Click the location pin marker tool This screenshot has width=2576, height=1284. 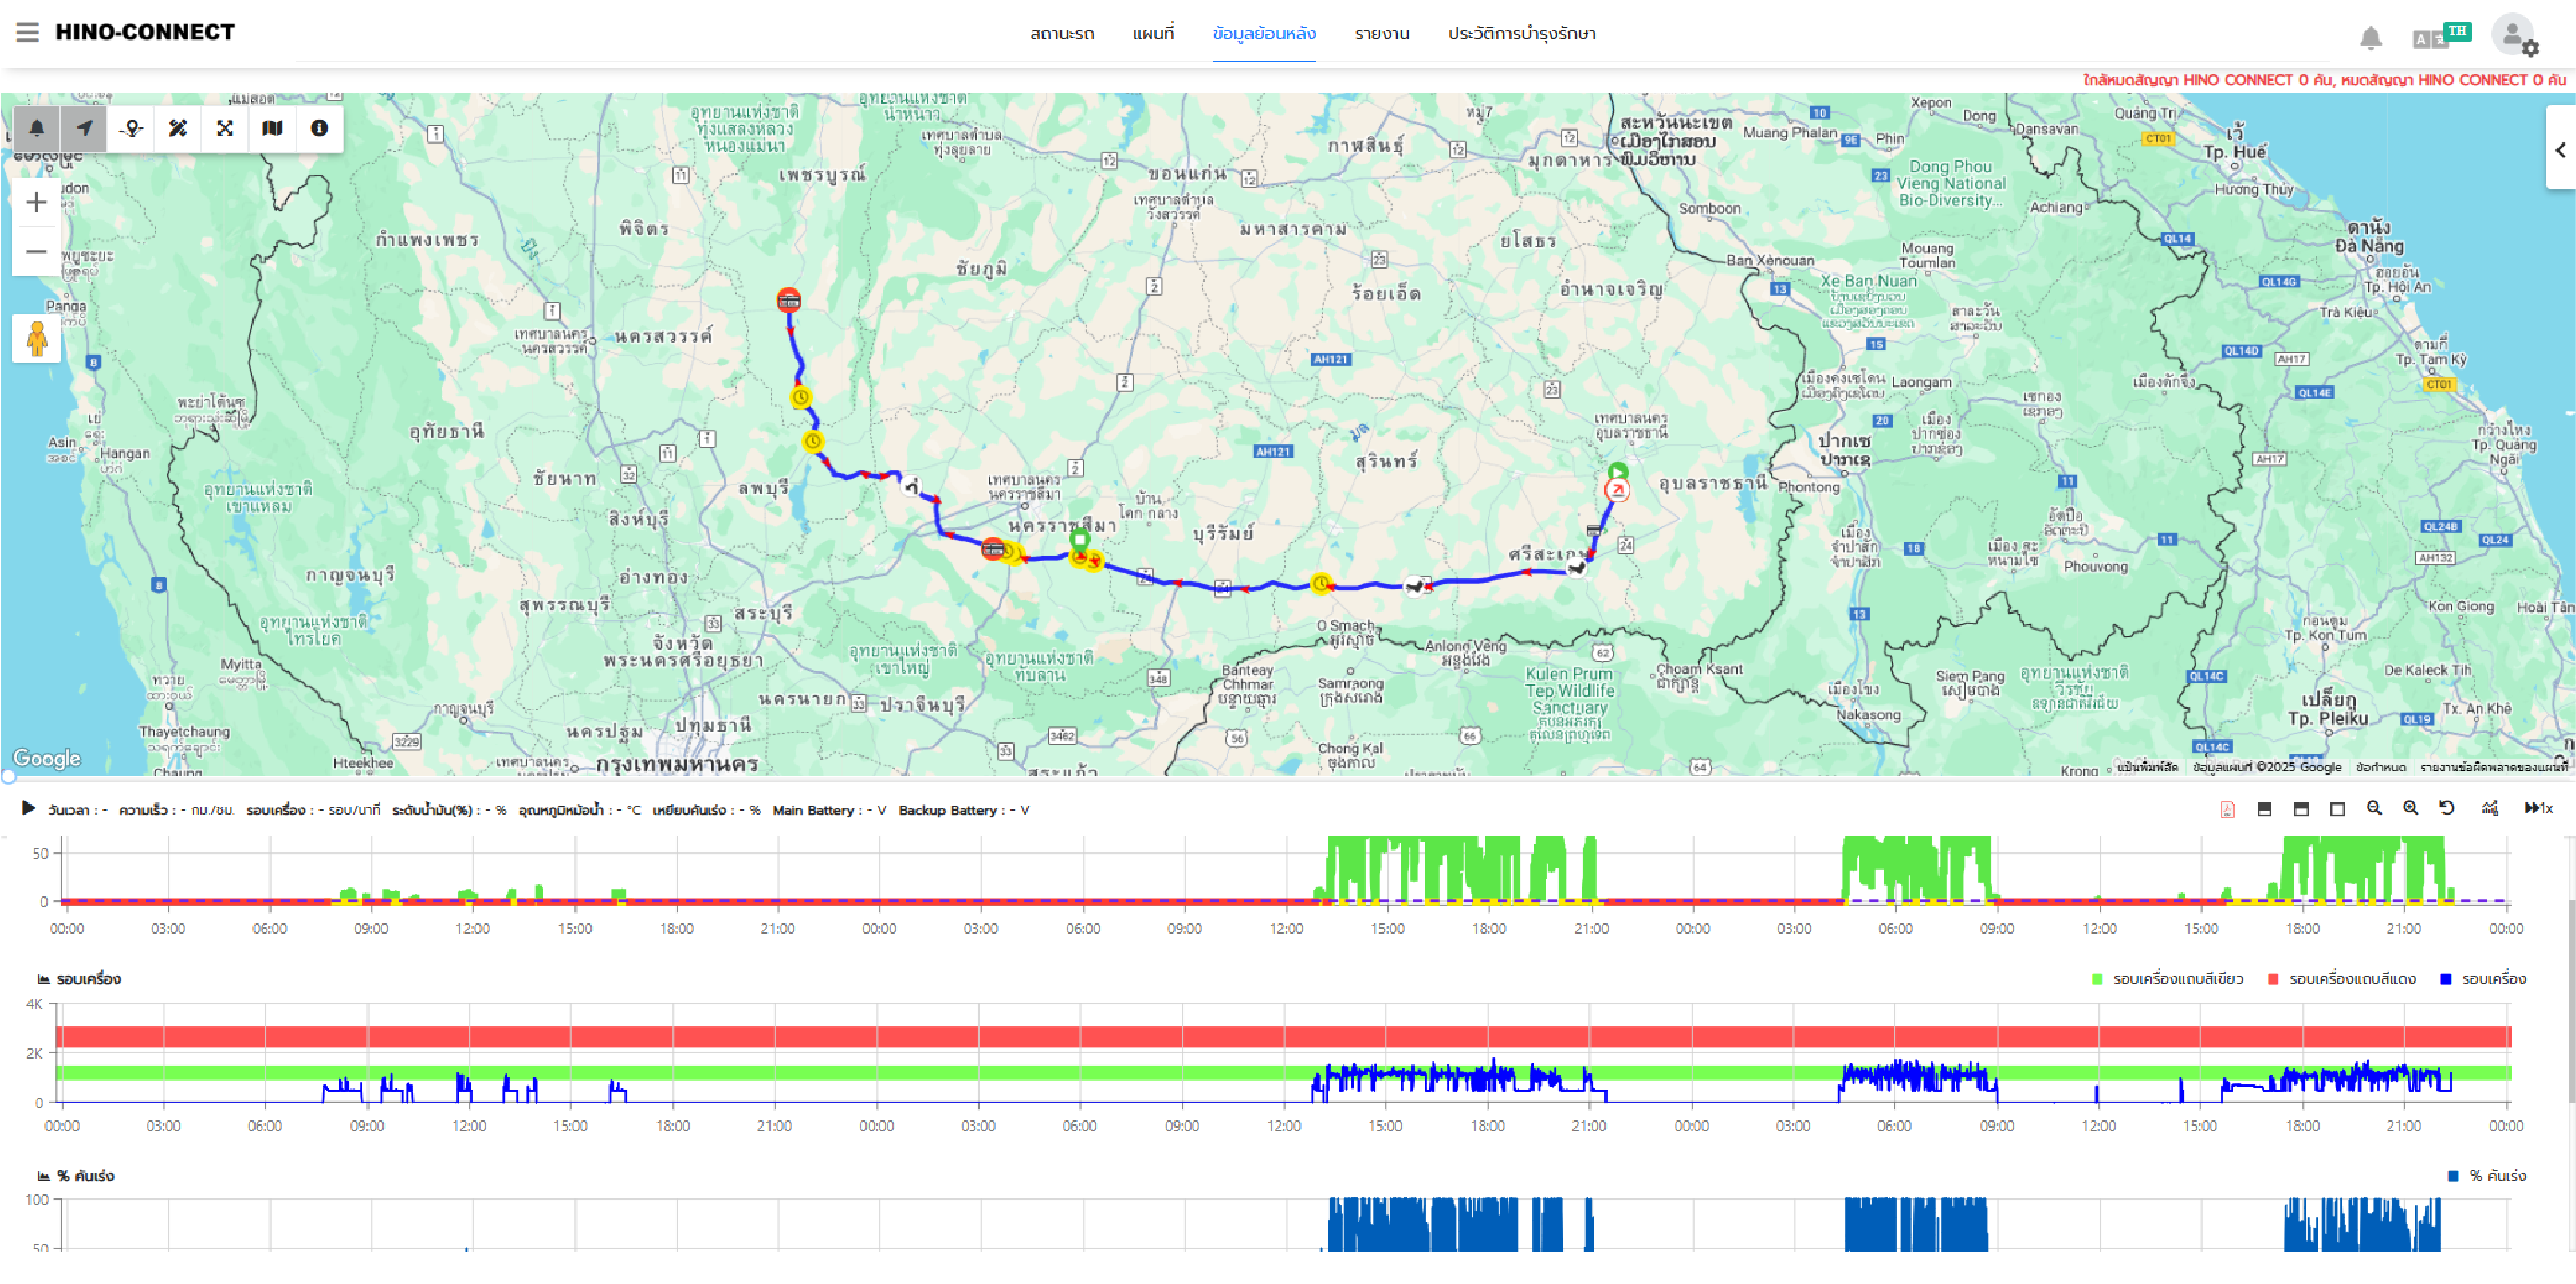click(x=131, y=128)
